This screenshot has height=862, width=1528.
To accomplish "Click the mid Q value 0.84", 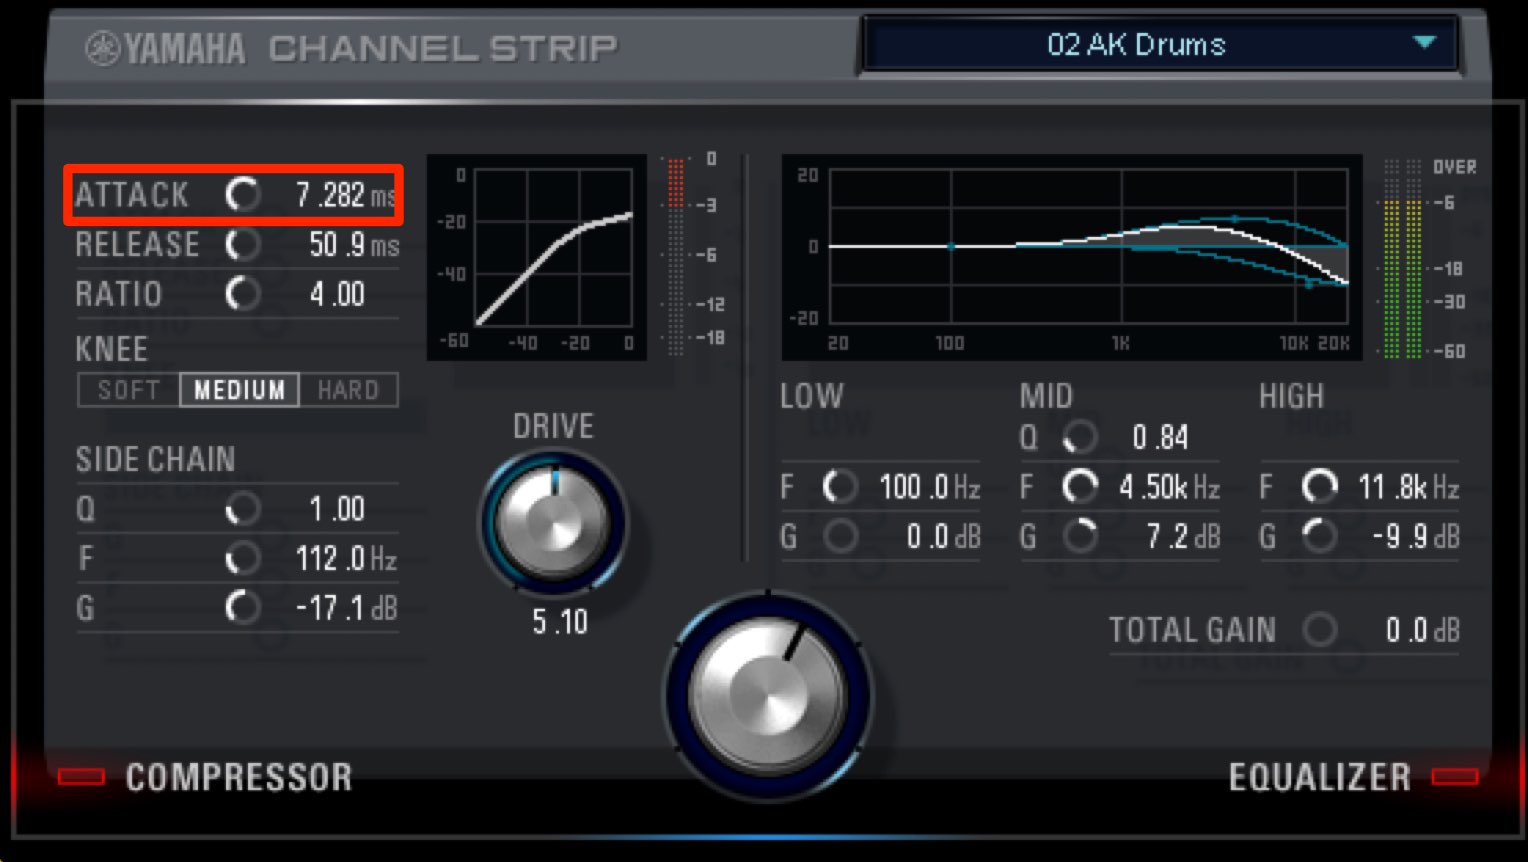I will pyautogui.click(x=1160, y=437).
